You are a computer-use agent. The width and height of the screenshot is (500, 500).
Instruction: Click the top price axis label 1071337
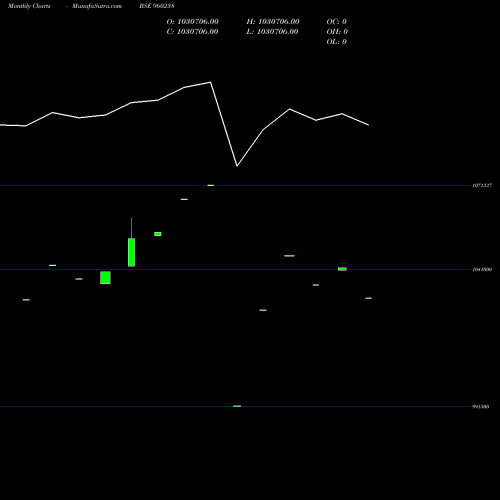pos(482,185)
